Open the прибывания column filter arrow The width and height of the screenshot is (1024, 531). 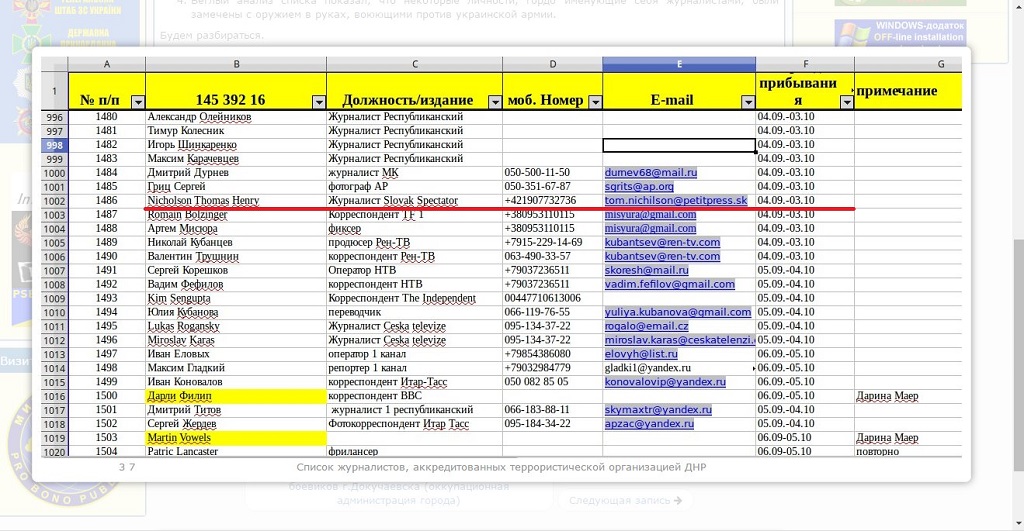(847, 102)
